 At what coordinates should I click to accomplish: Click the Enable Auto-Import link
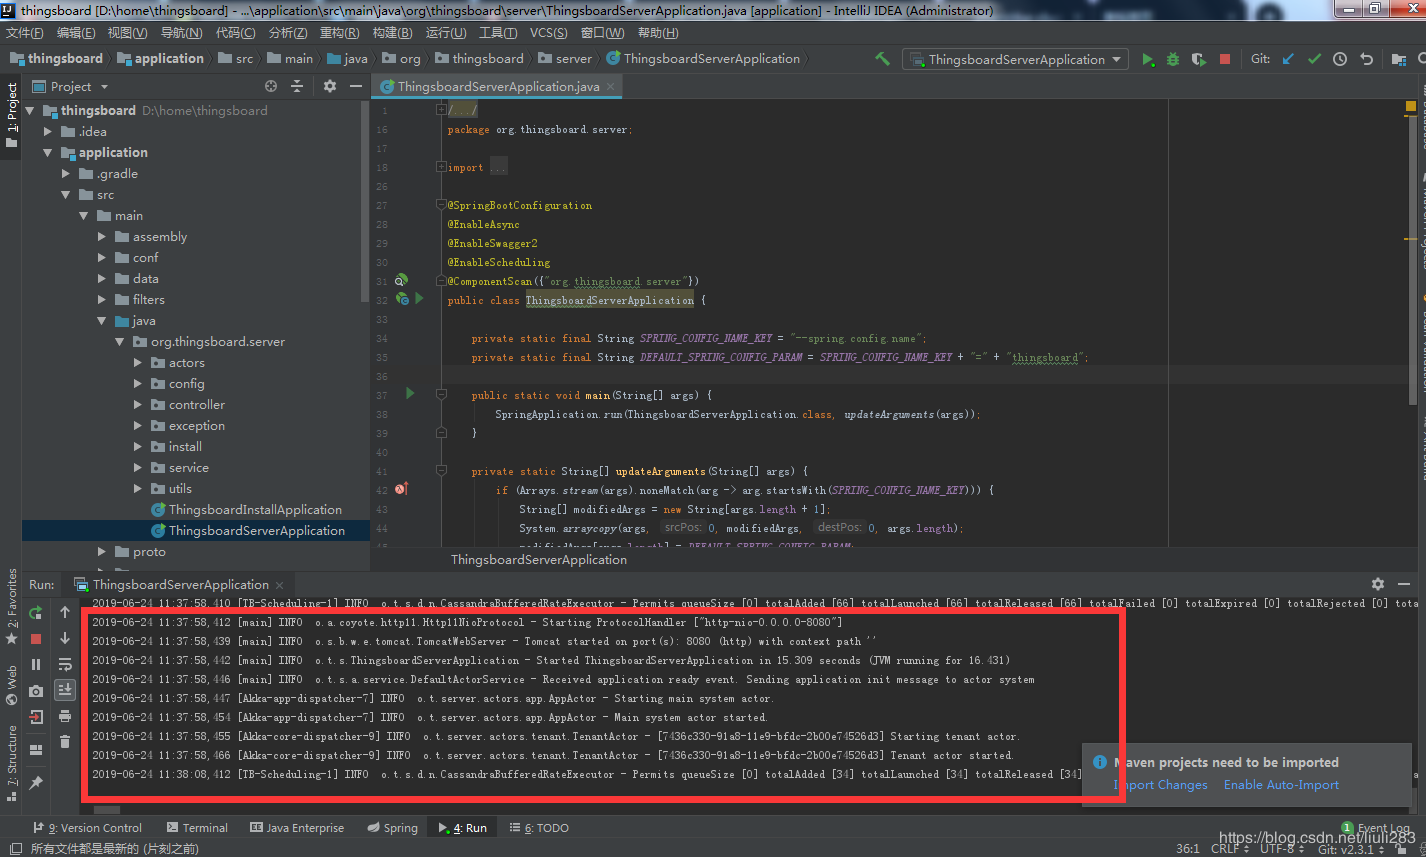click(x=1281, y=785)
